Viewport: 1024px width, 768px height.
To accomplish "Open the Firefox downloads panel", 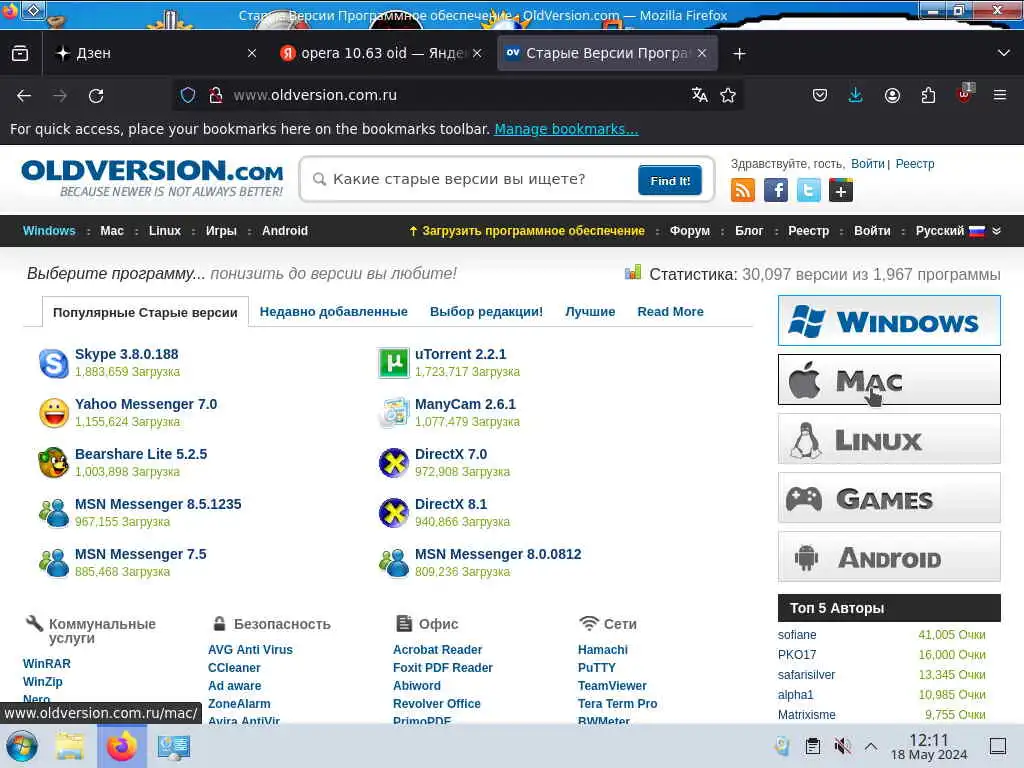I will pyautogui.click(x=855, y=95).
